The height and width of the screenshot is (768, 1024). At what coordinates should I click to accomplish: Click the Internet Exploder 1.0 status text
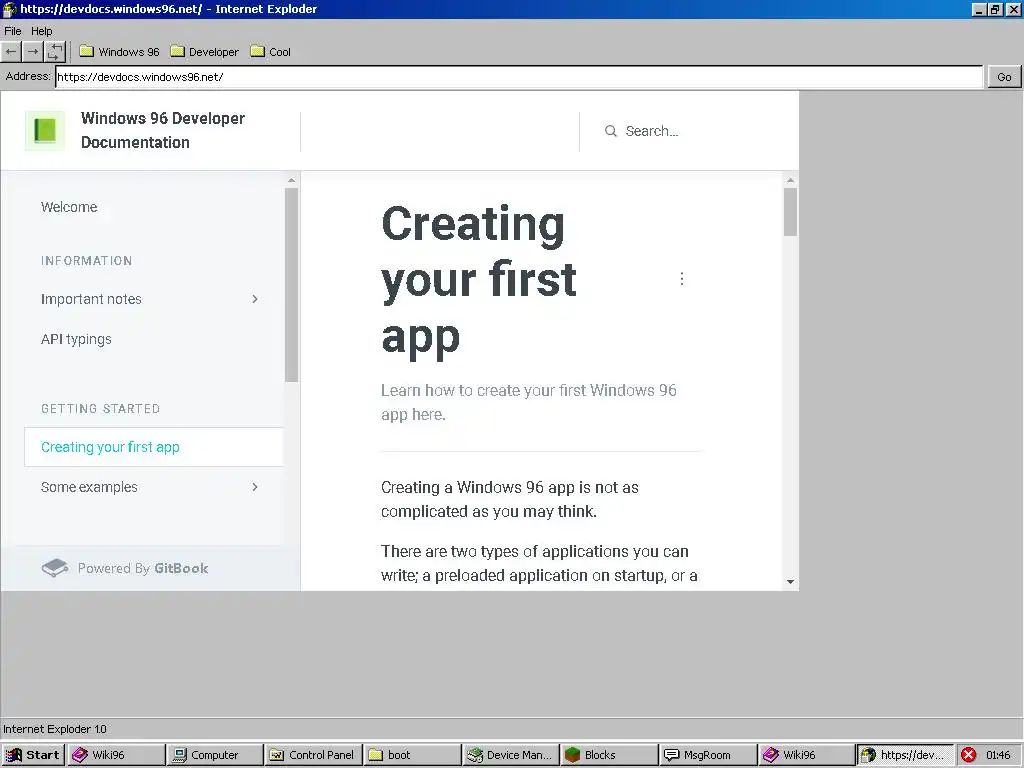pyautogui.click(x=55, y=729)
